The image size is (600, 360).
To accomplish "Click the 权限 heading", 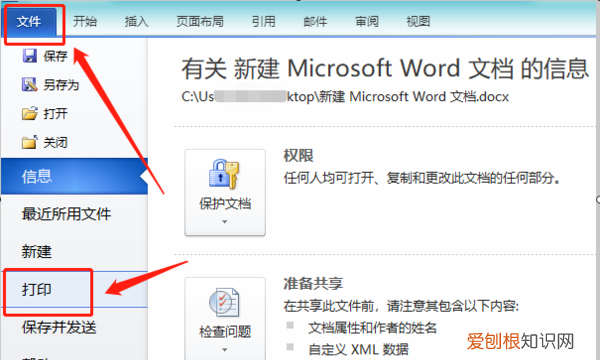I will (x=298, y=156).
